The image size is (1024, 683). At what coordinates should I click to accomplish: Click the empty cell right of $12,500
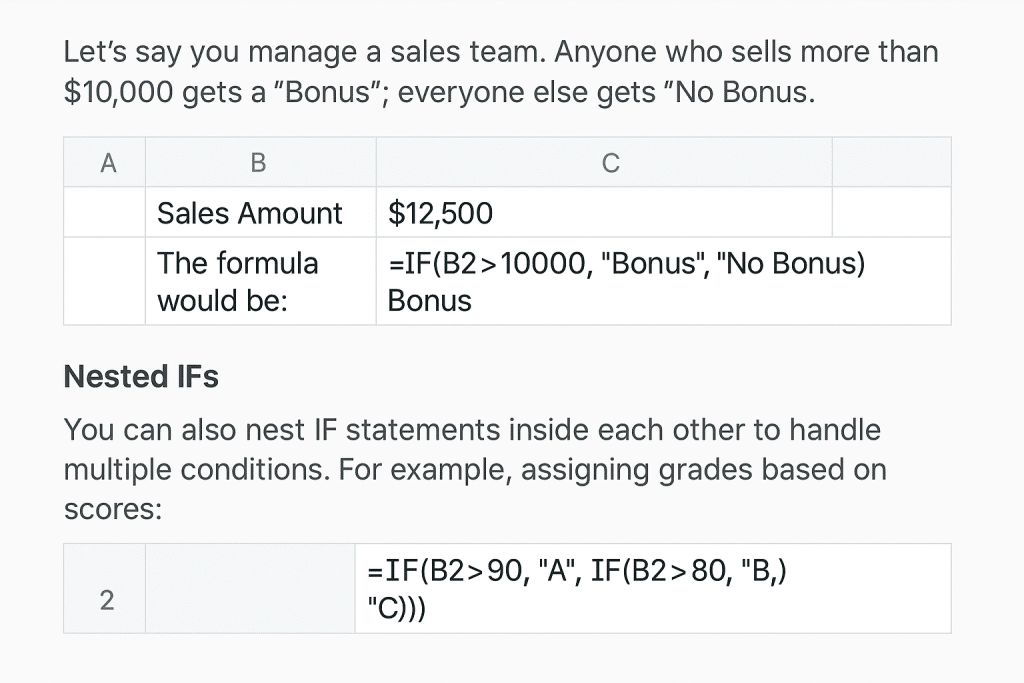pyautogui.click(x=890, y=213)
